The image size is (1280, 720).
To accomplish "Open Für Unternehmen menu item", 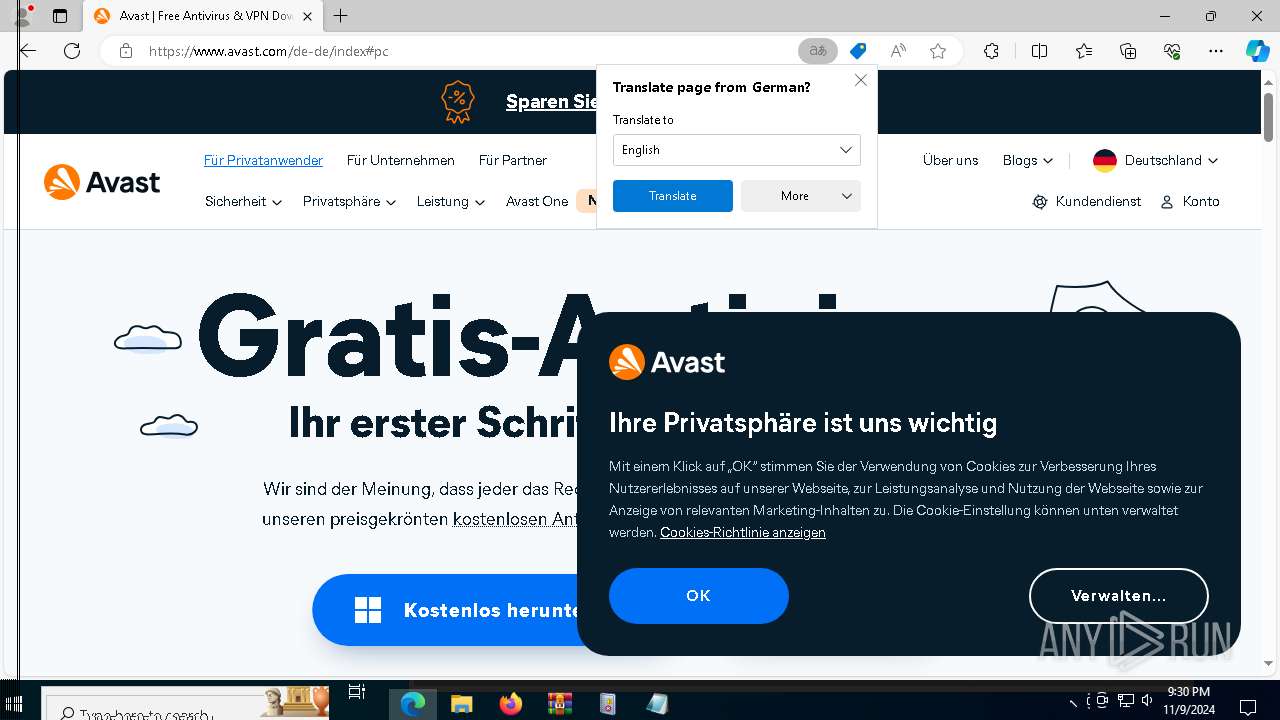I will point(401,160).
